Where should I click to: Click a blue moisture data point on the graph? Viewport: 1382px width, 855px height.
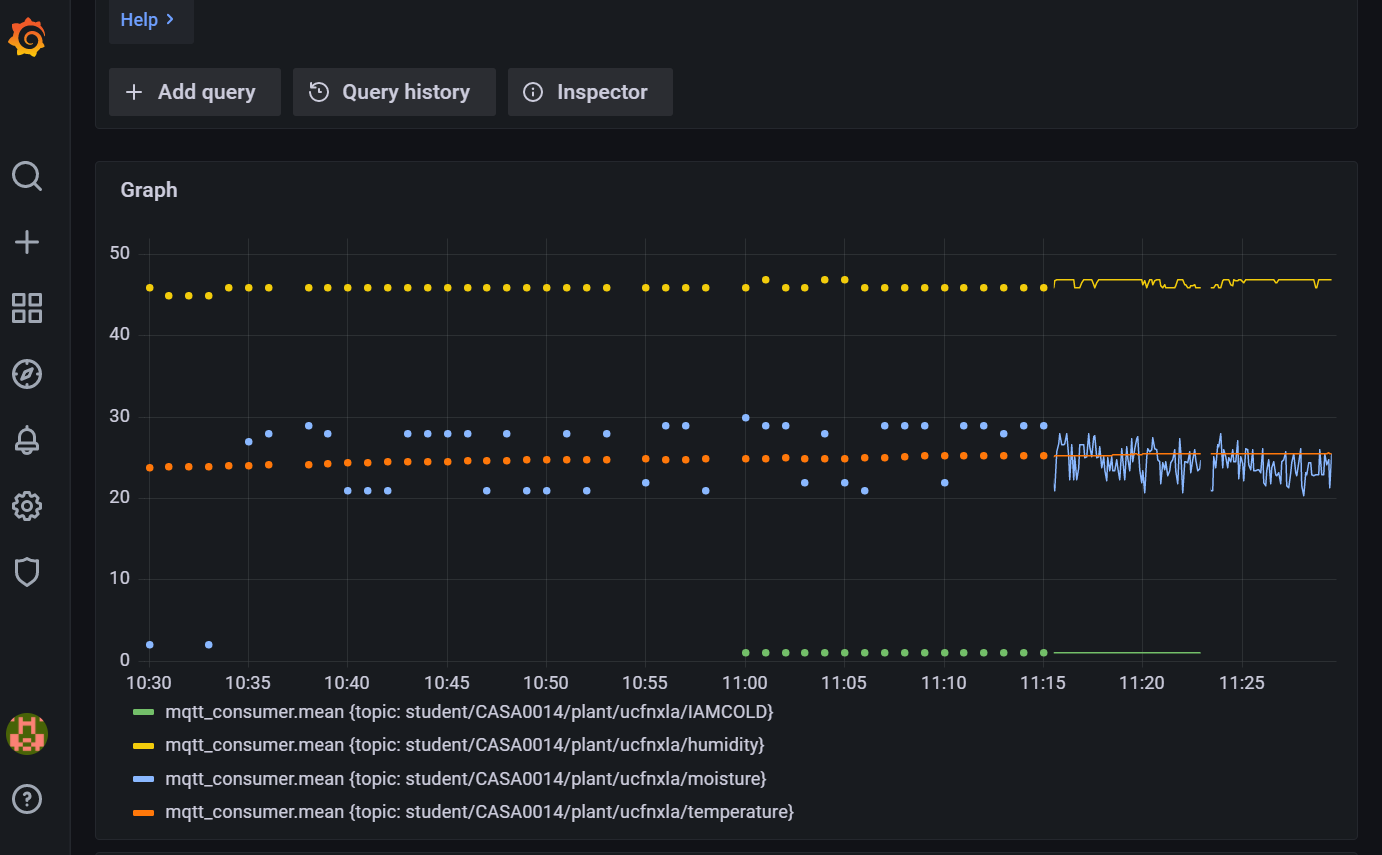click(x=745, y=418)
